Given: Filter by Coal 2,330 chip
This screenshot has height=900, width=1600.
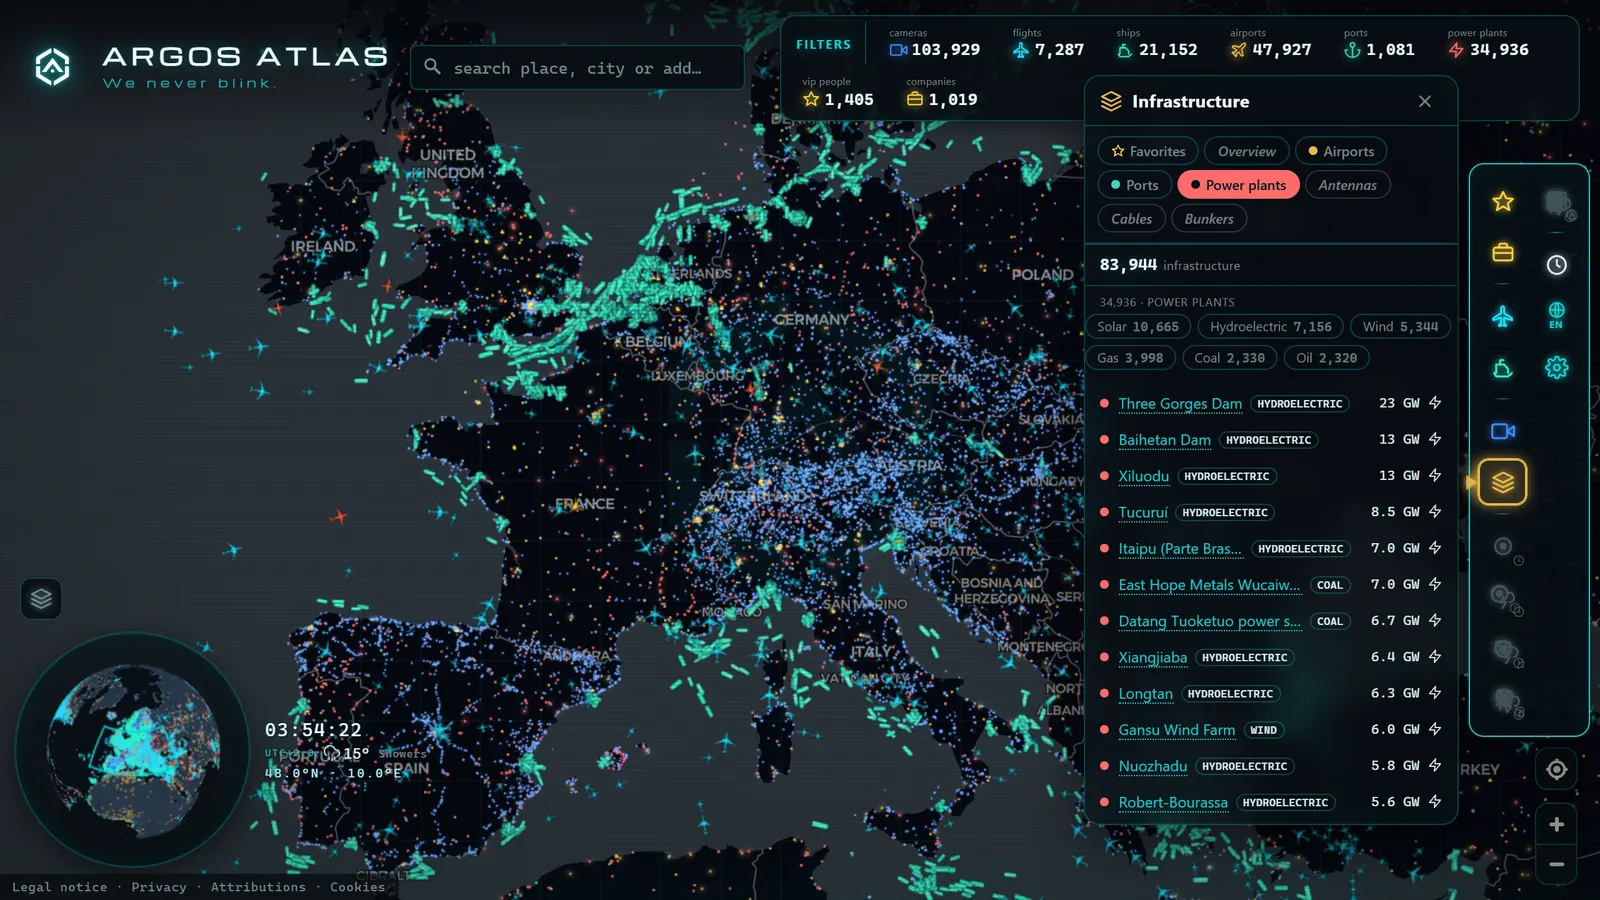Looking at the screenshot, I should 1230,358.
